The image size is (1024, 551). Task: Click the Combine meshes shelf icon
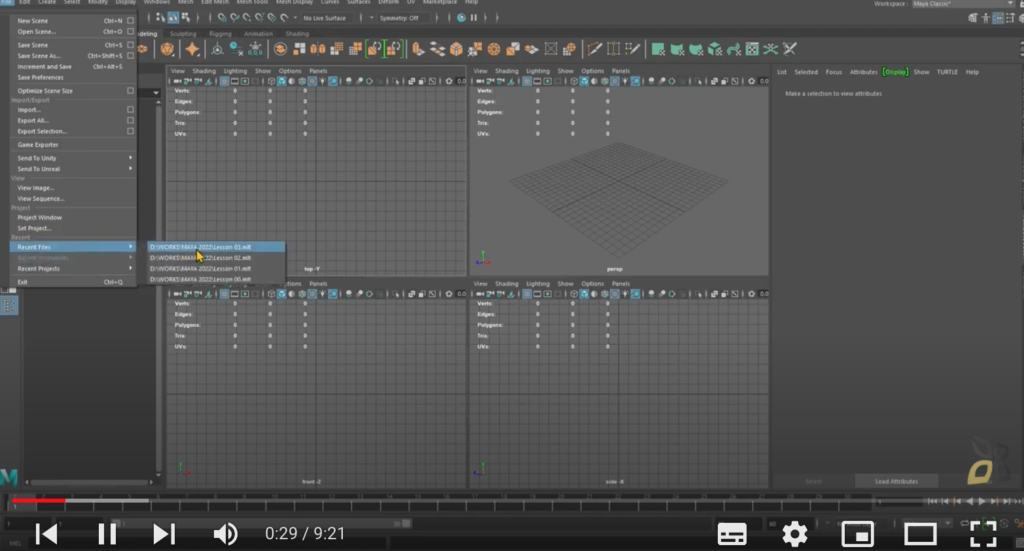[299, 49]
